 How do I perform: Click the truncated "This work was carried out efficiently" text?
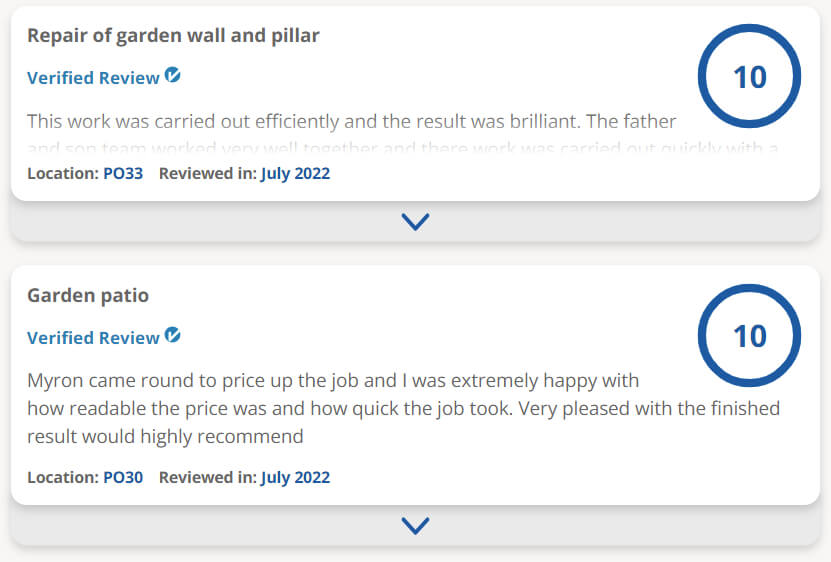(351, 121)
